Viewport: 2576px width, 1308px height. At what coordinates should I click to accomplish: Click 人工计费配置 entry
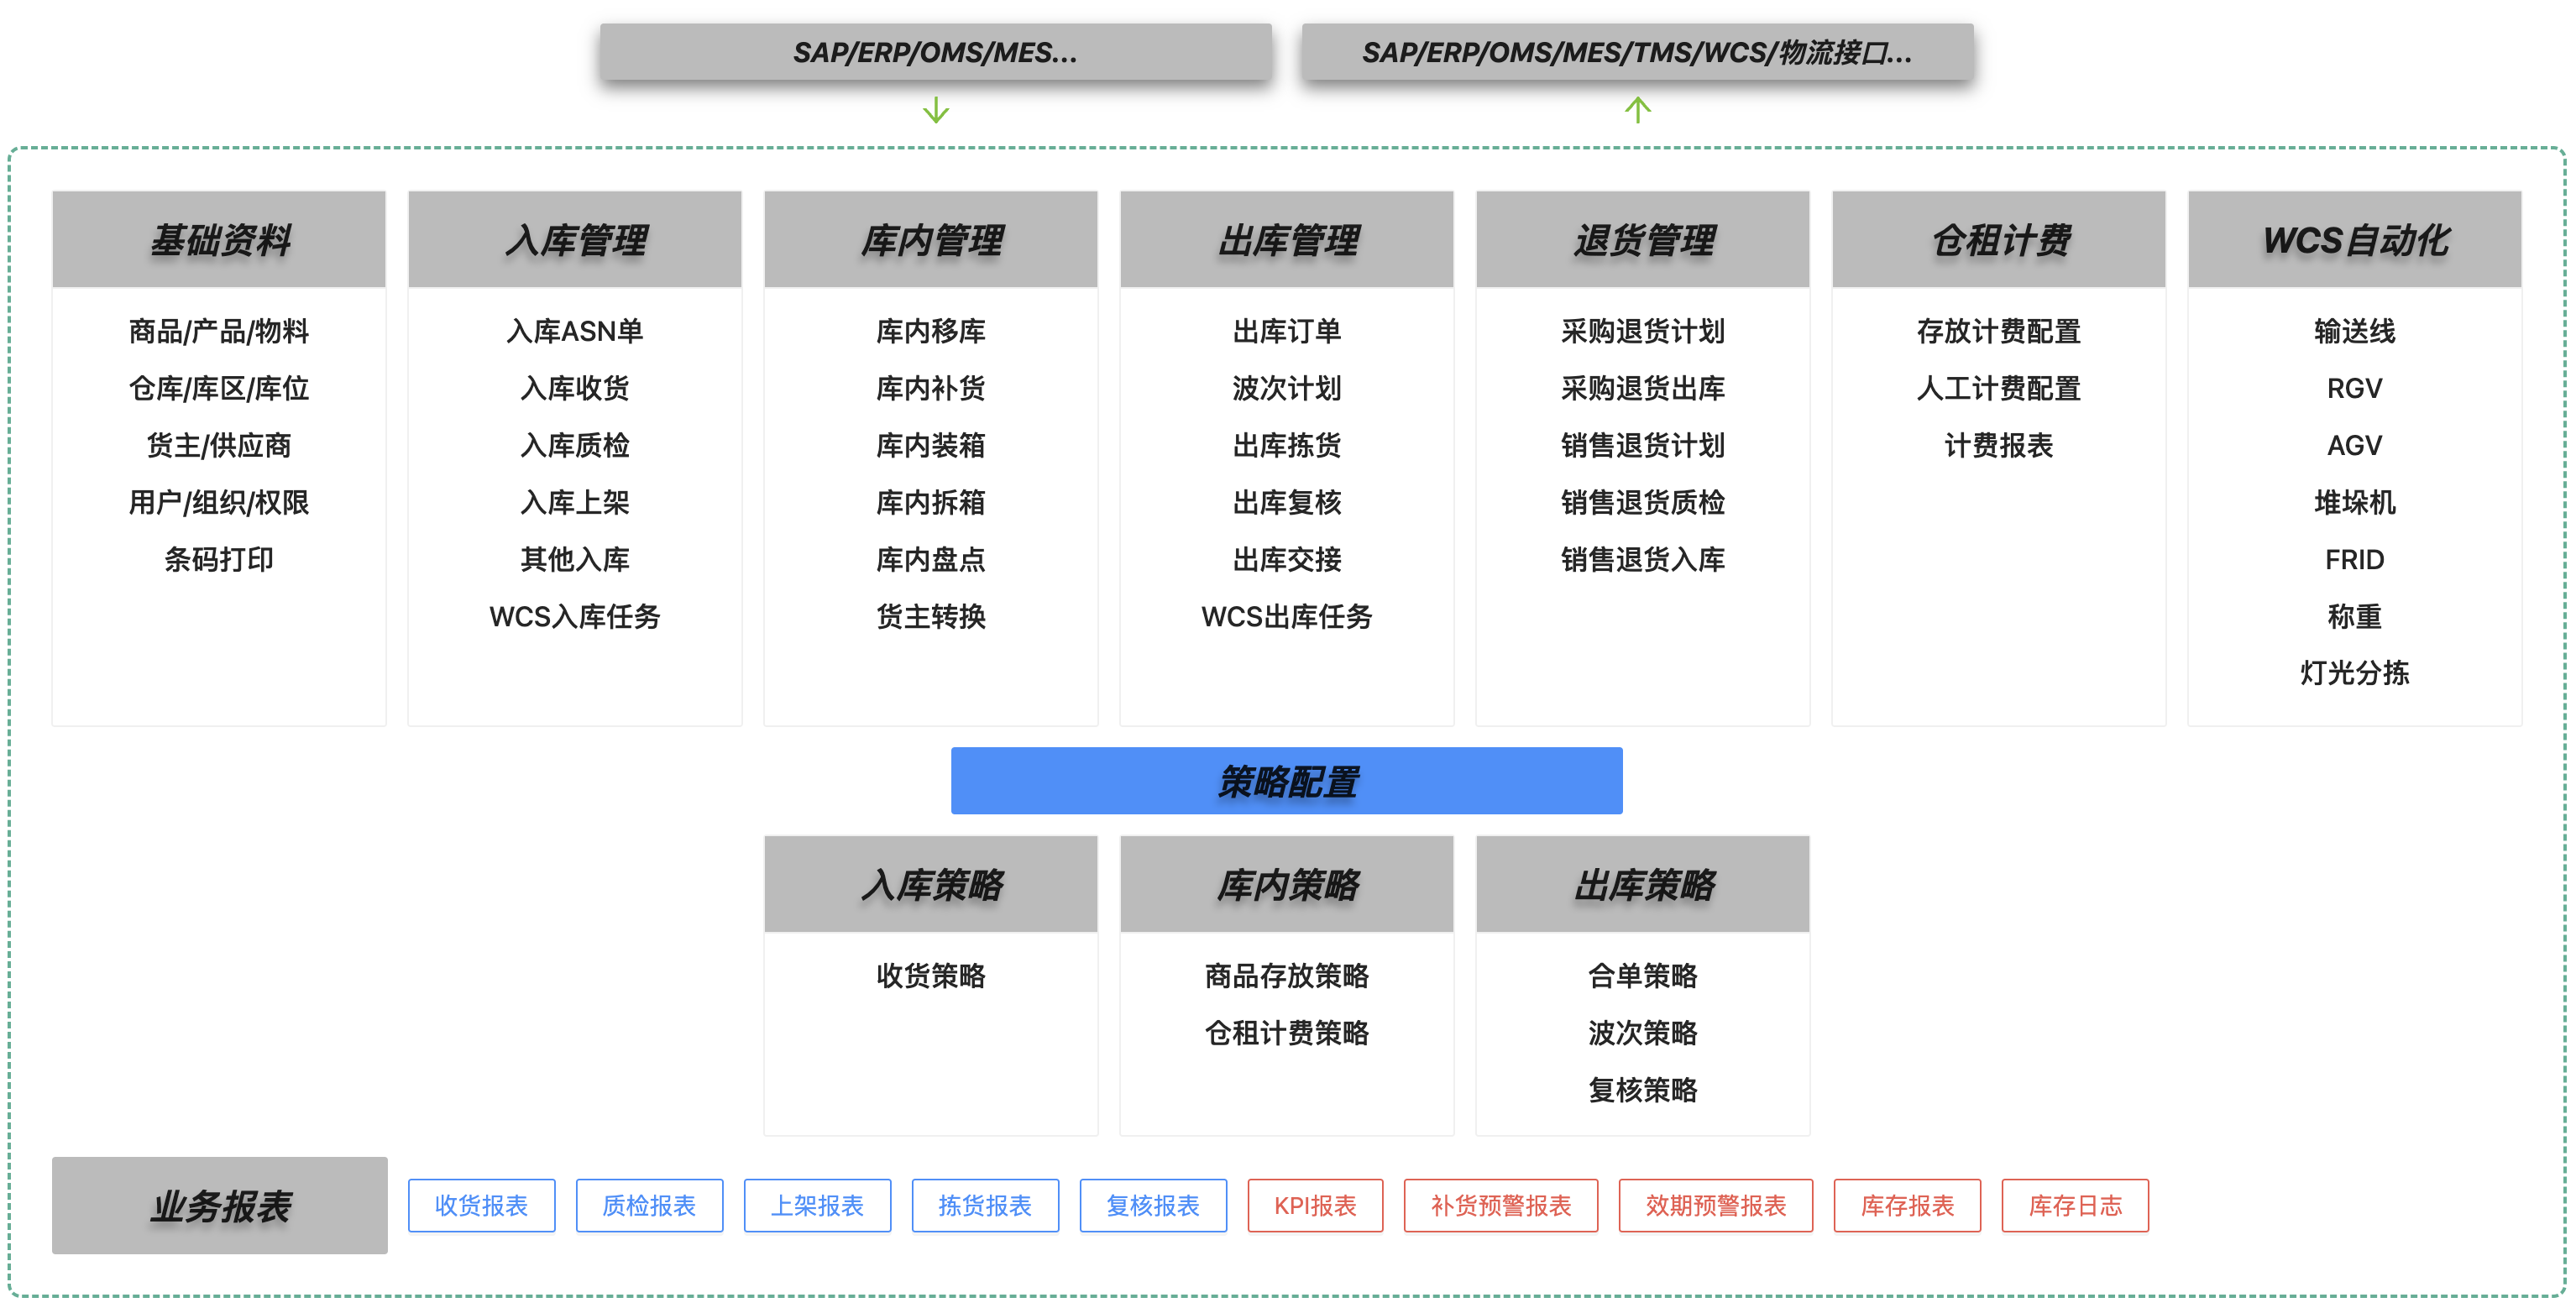click(1999, 388)
